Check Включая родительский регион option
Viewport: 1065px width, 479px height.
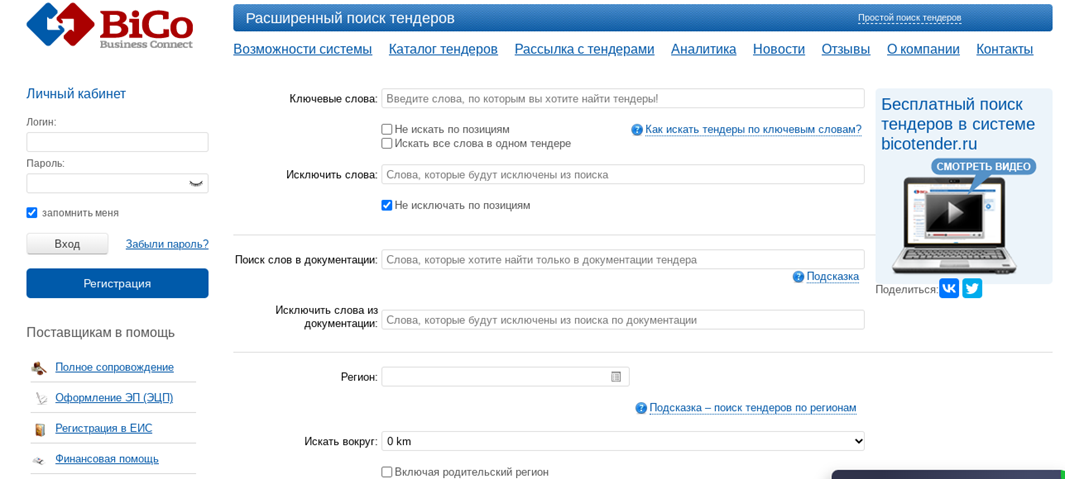[x=386, y=472]
